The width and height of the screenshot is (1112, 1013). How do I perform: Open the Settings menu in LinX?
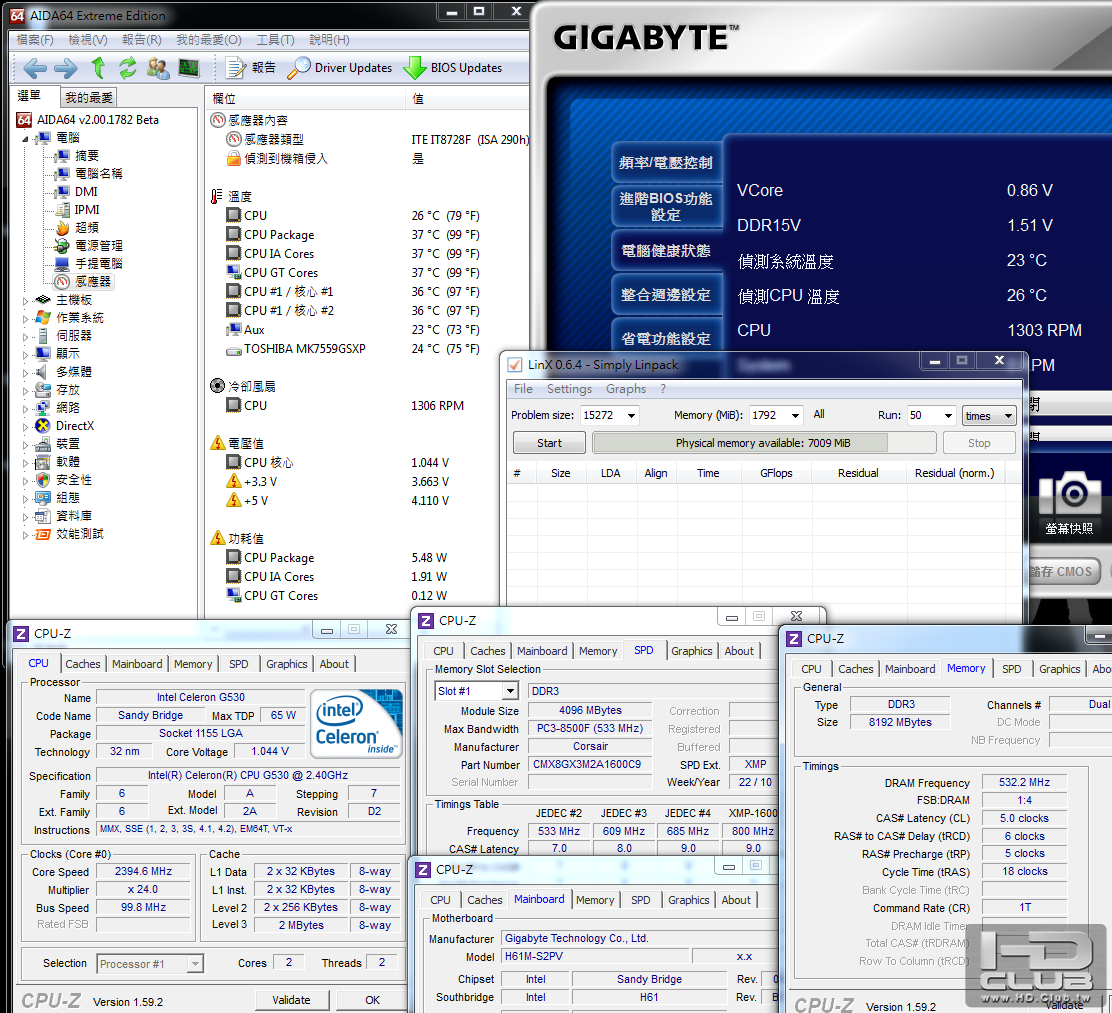coord(569,389)
